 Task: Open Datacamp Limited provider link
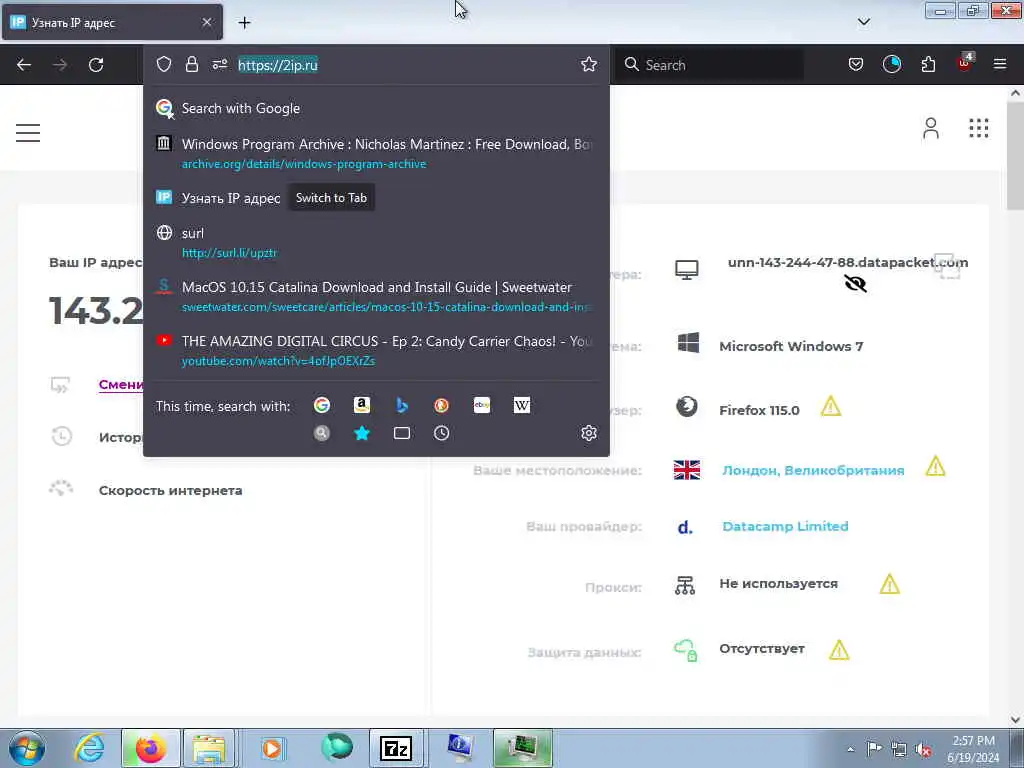[x=785, y=526]
